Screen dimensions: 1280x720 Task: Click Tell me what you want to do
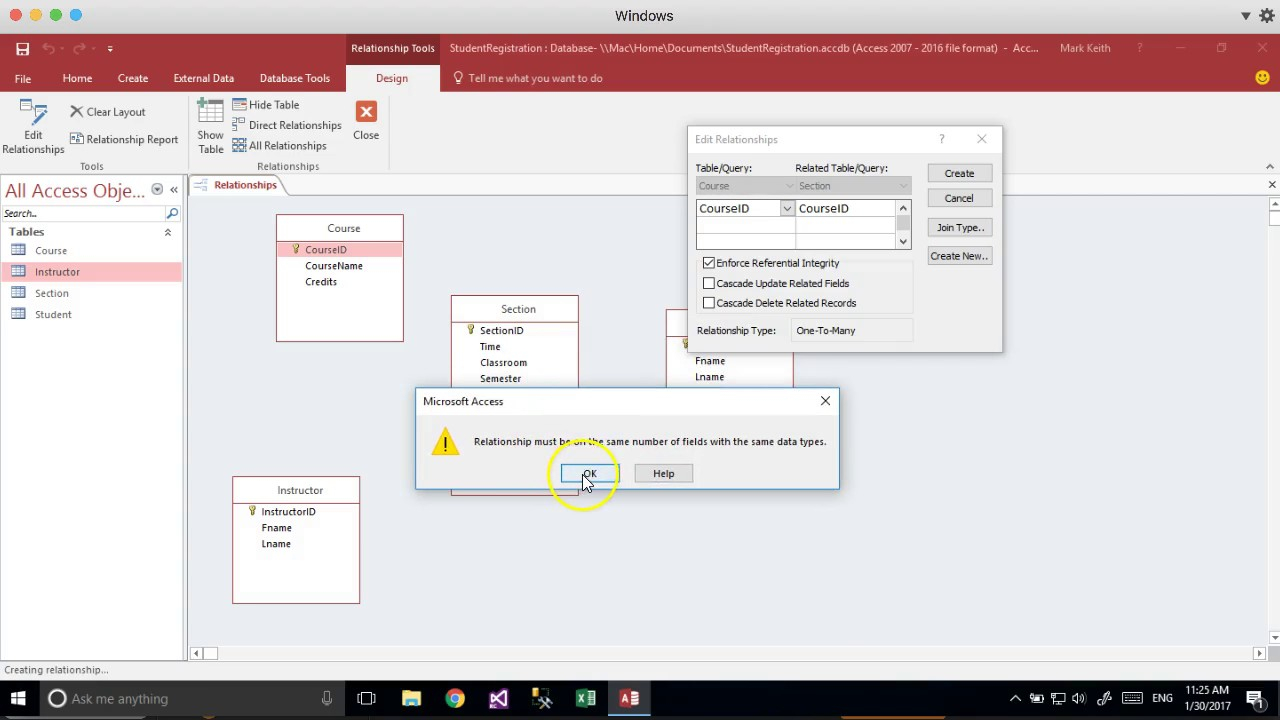coord(535,78)
